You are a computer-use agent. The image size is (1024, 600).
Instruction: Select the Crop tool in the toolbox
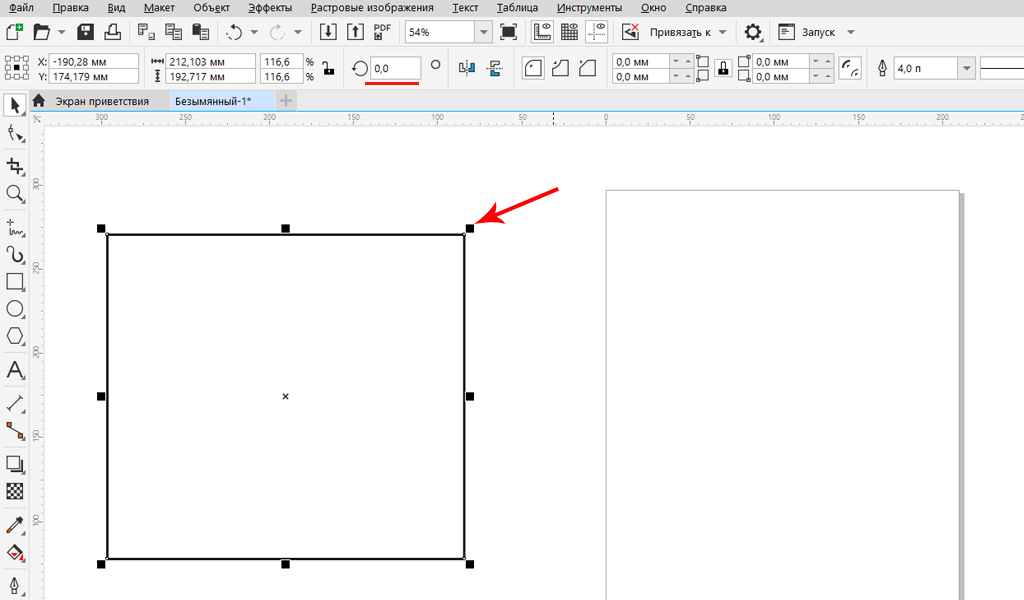(x=15, y=165)
